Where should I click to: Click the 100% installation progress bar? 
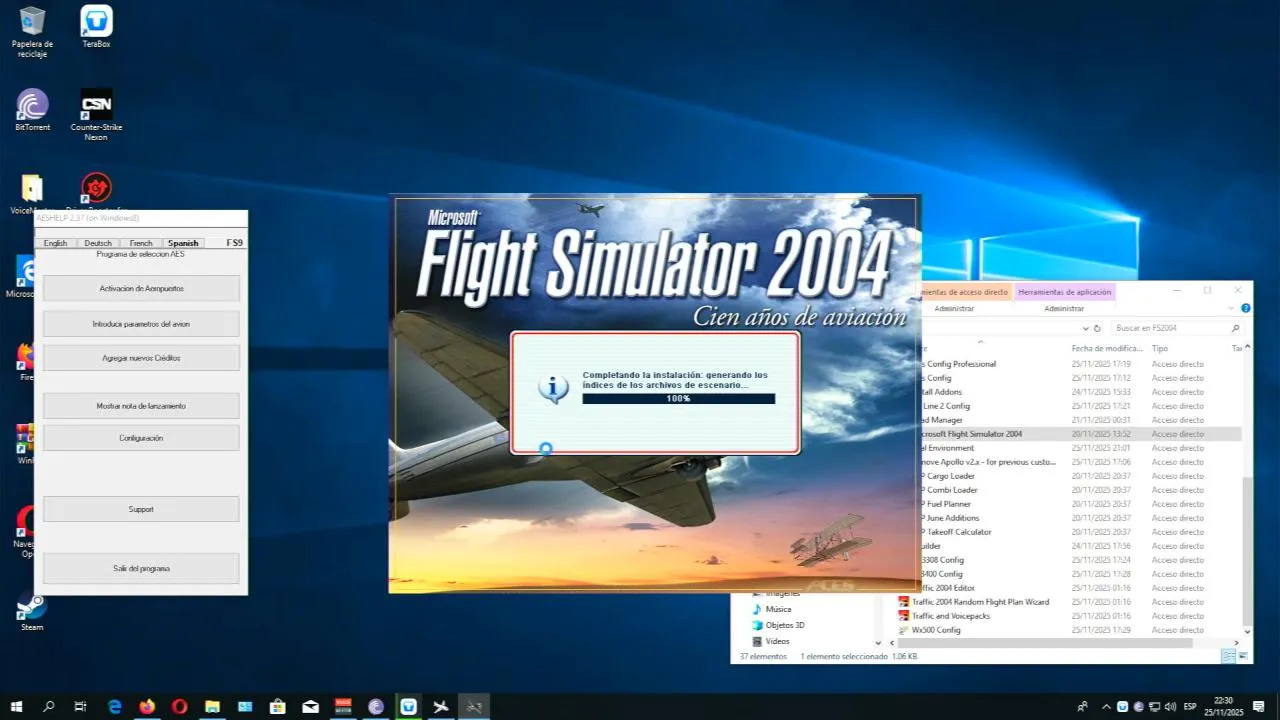pyautogui.click(x=678, y=398)
